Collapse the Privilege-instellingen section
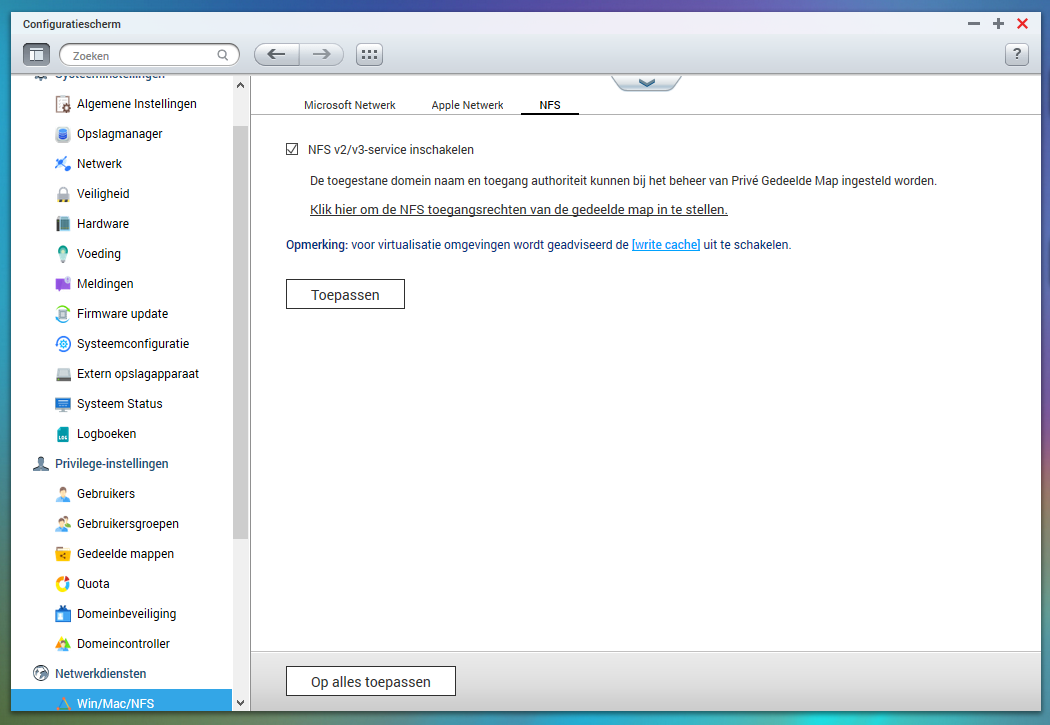Image resolution: width=1050 pixels, height=725 pixels. 111,464
